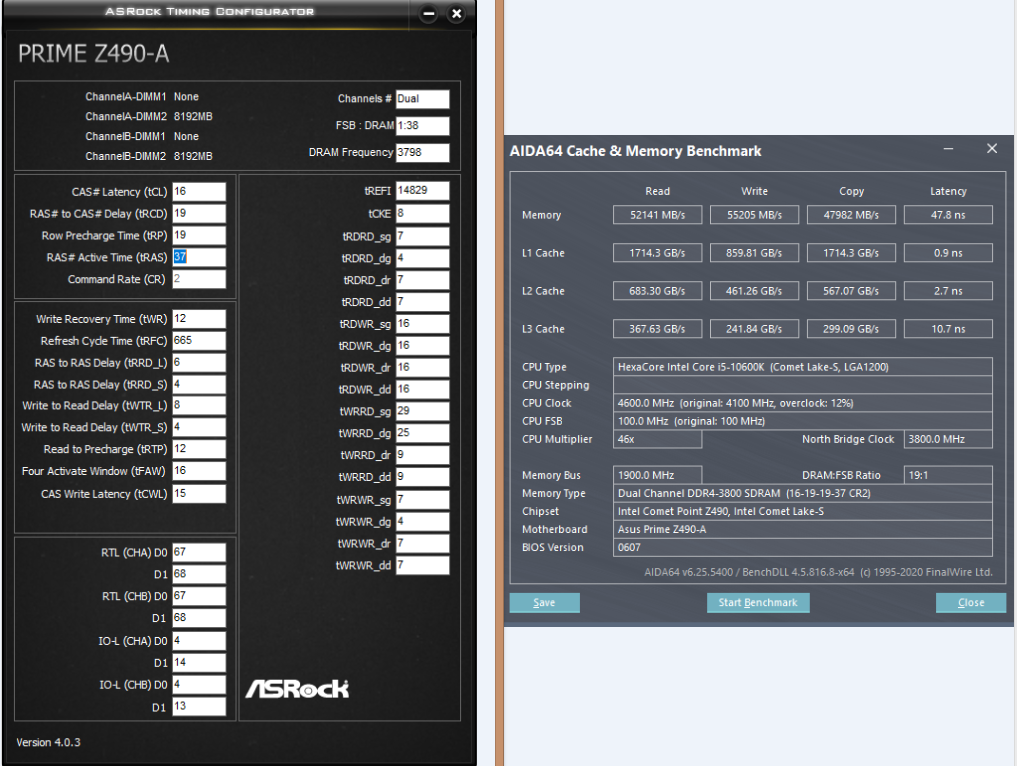The image size is (1017, 766).
Task: Click the tCKE value field
Action: click(422, 213)
